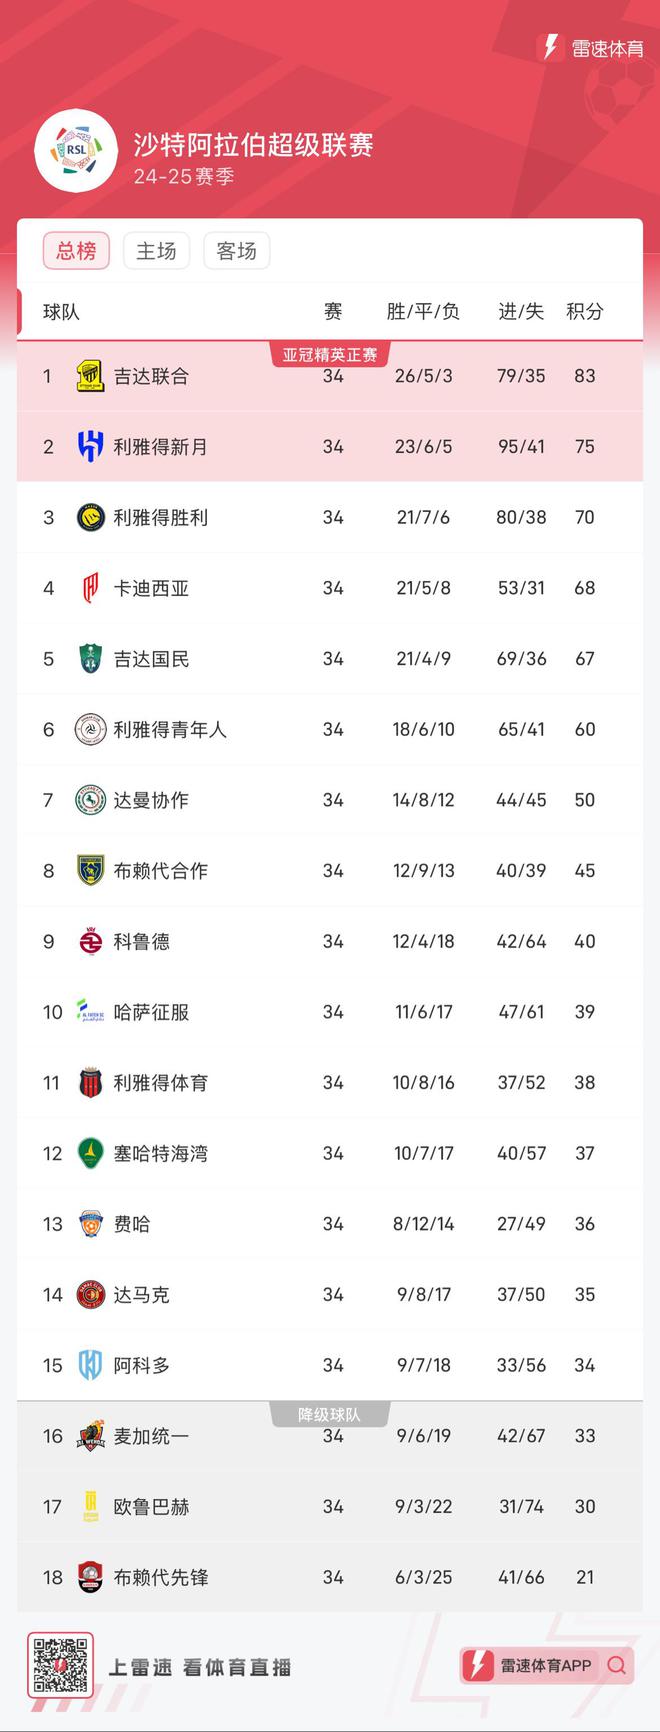Tap the 阿科多 team crest

[90, 1365]
